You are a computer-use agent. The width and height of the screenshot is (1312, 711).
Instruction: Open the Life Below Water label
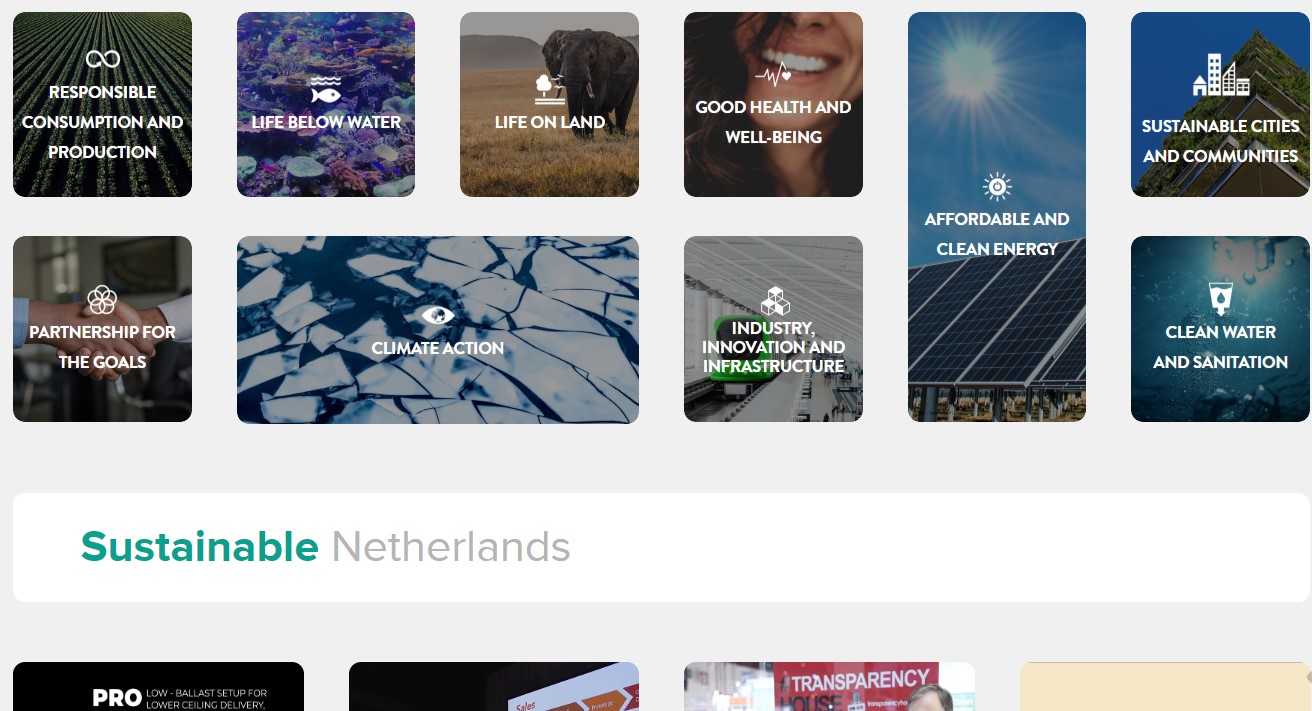[x=326, y=122]
